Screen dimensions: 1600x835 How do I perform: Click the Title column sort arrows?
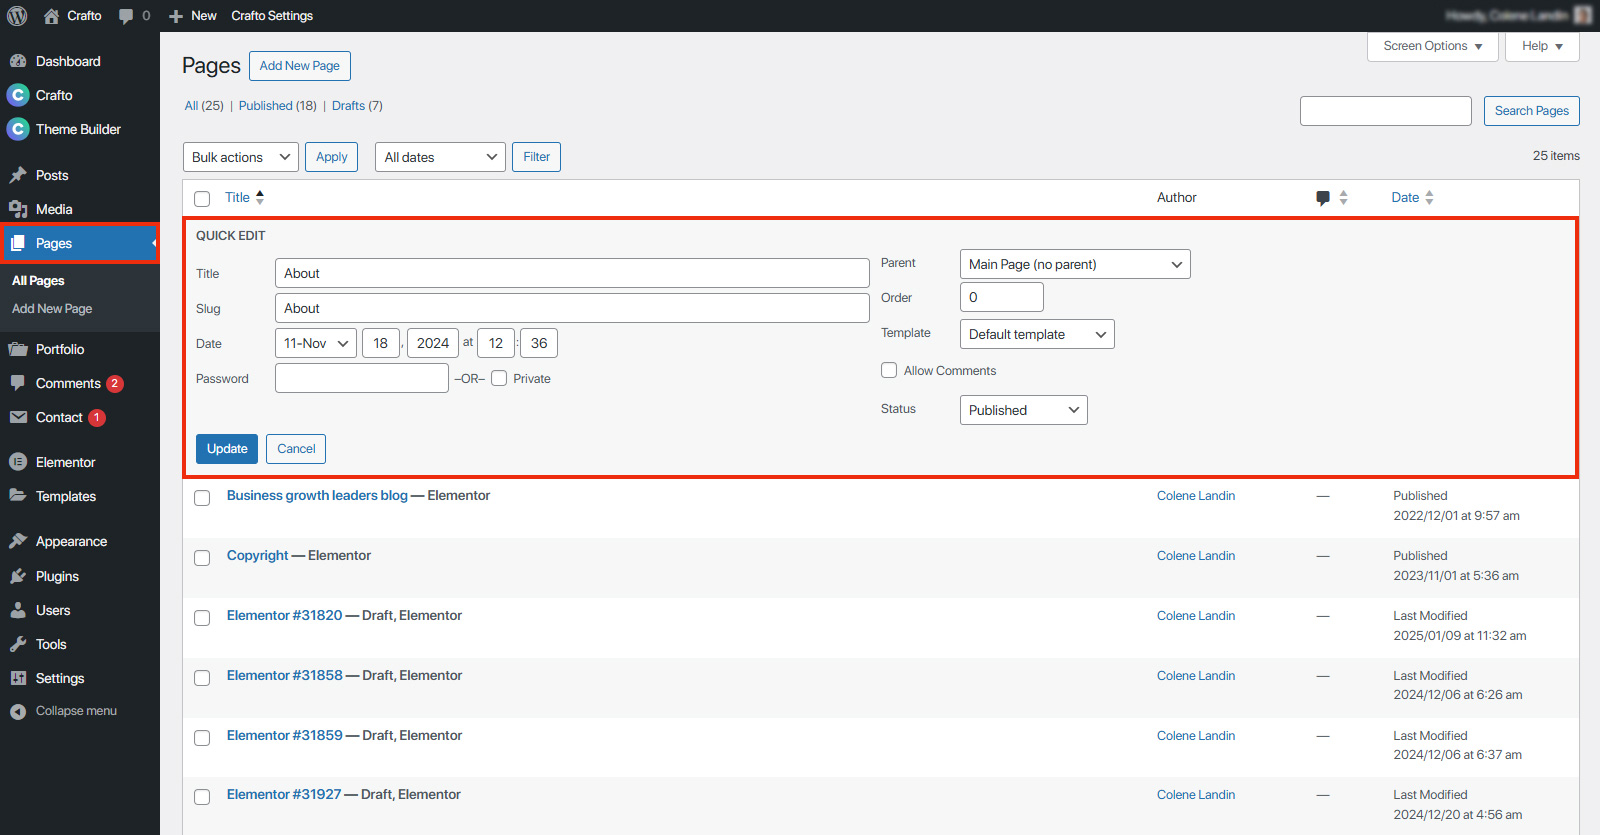tap(260, 197)
